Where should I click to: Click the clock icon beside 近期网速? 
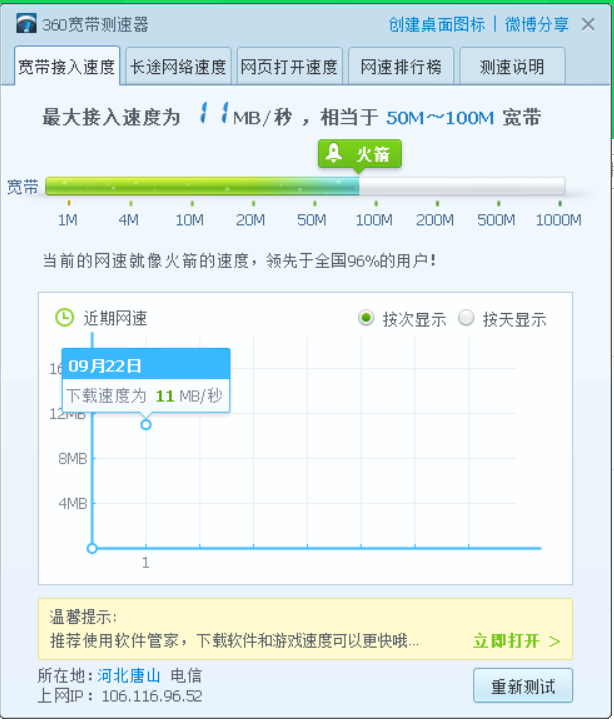64,318
